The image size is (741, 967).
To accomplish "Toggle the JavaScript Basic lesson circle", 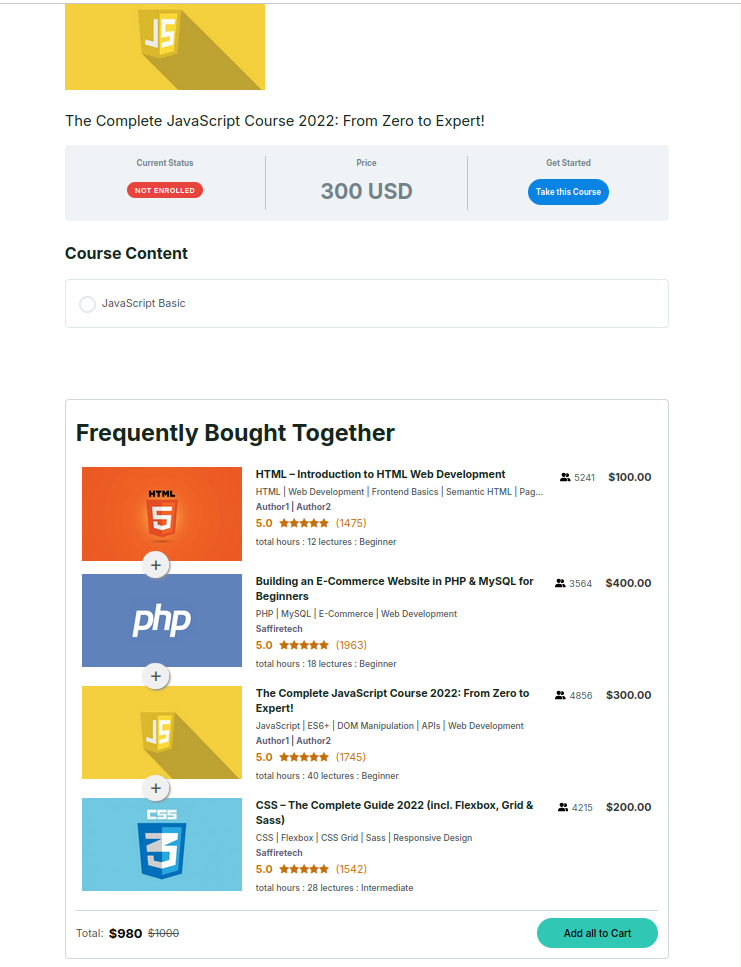I will pyautogui.click(x=87, y=304).
